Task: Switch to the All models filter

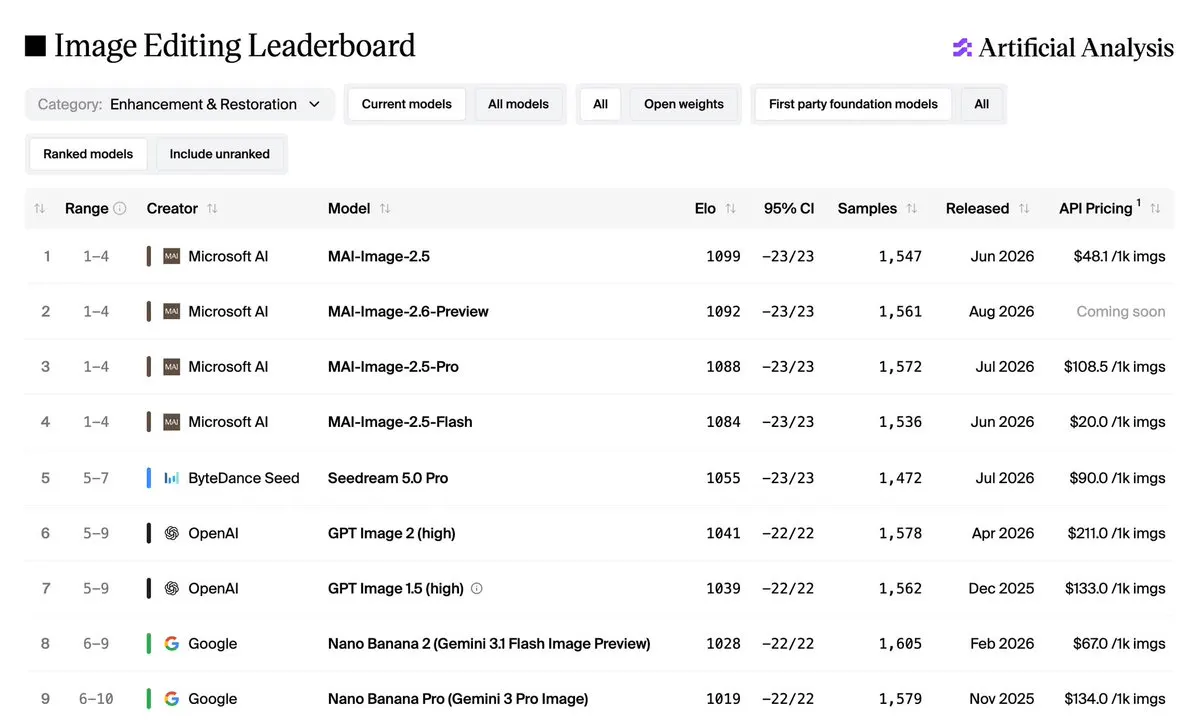Action: coord(518,104)
